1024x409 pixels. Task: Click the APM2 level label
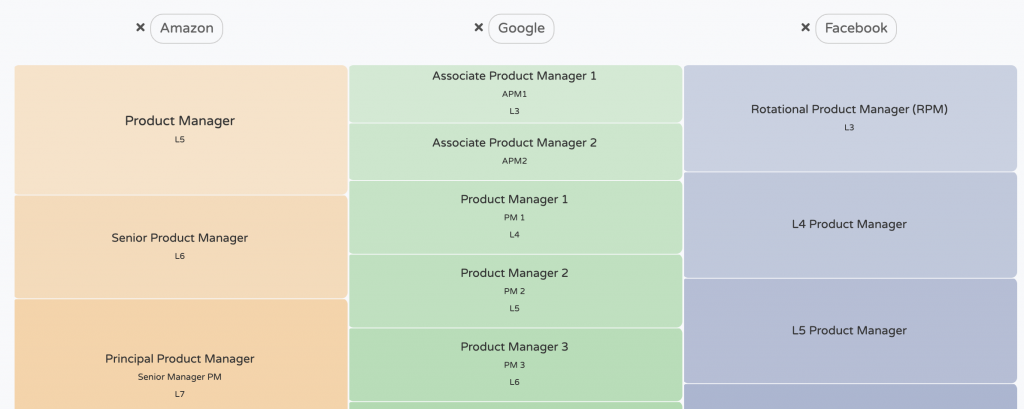coord(514,161)
